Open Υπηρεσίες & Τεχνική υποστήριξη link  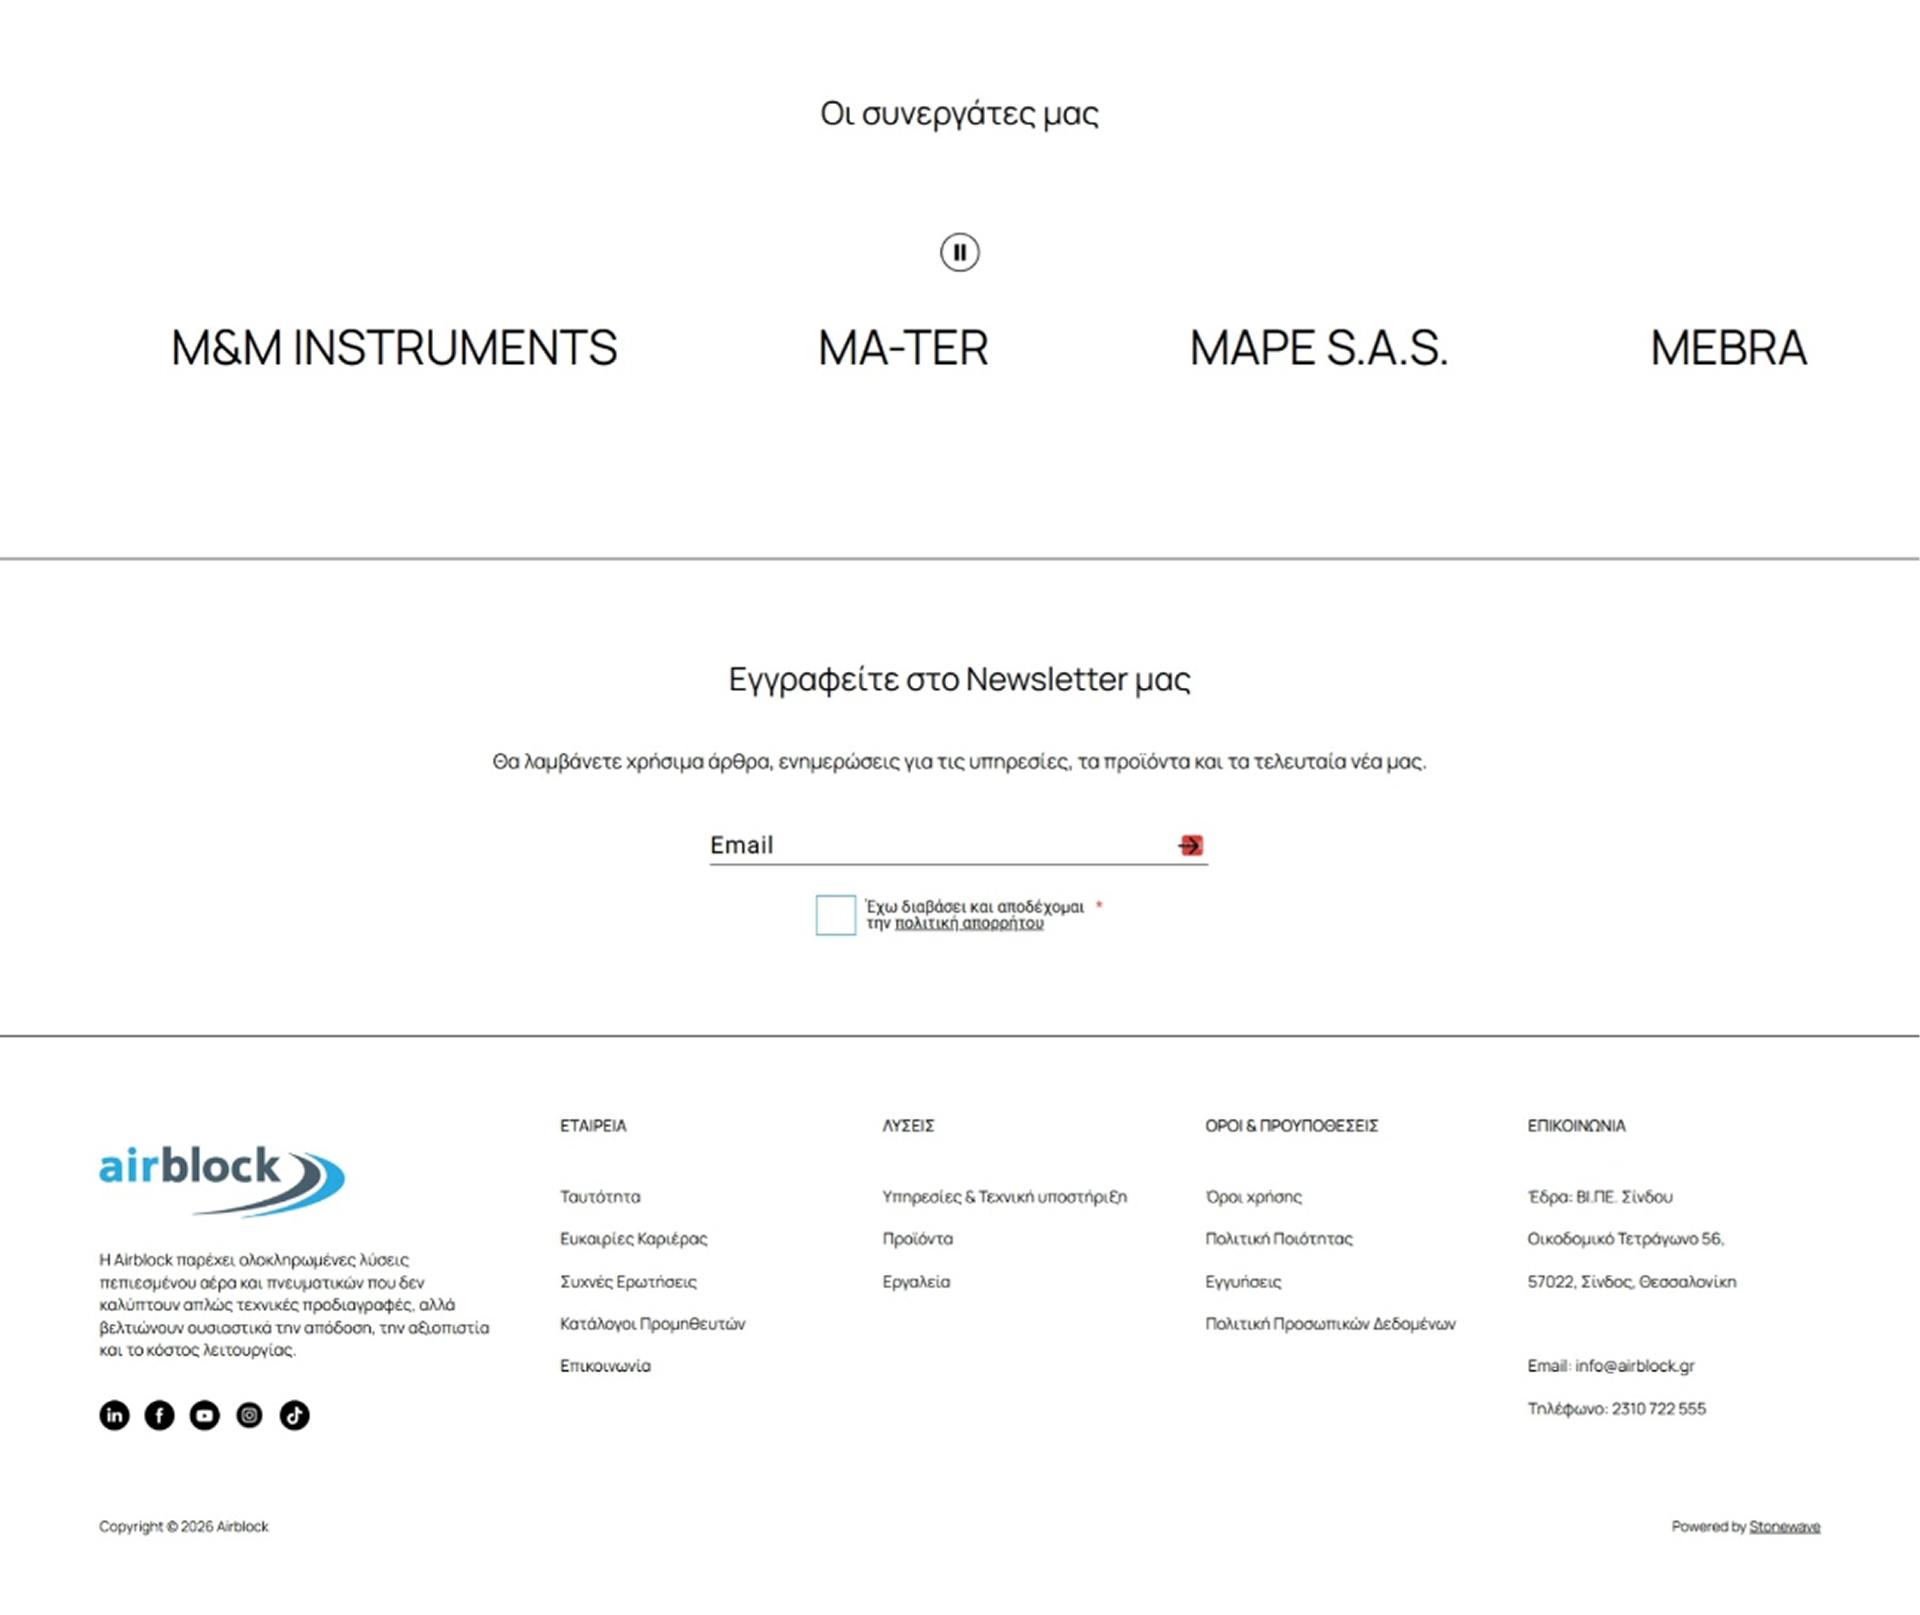[1004, 1196]
